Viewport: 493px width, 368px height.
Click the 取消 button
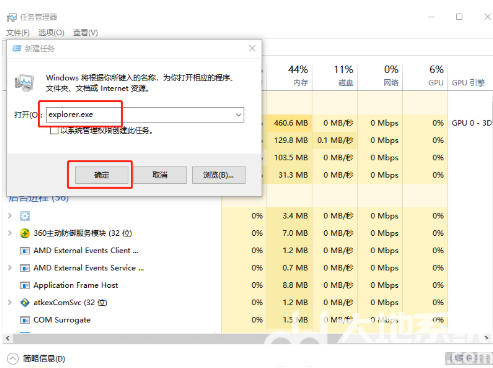click(x=160, y=175)
